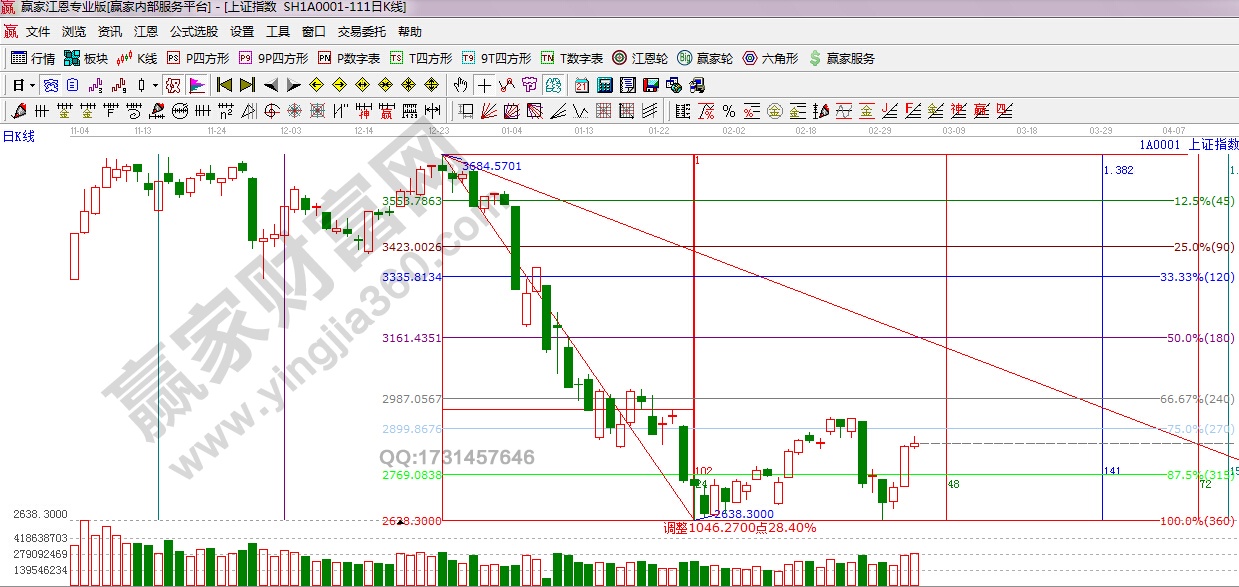Expand the 日 period dropdown arrow

tap(31, 85)
